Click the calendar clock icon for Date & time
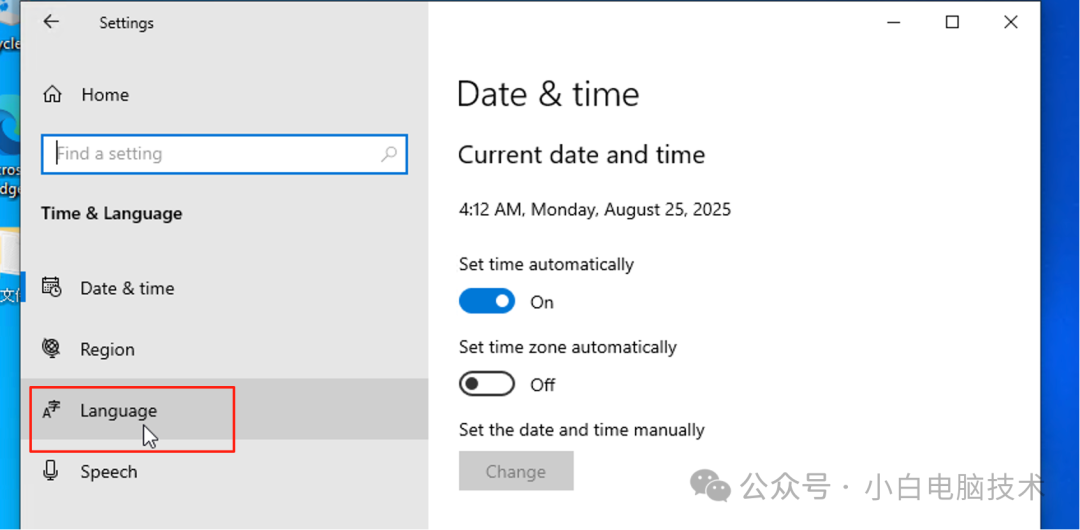Viewport: 1080px width, 530px height. (52, 287)
